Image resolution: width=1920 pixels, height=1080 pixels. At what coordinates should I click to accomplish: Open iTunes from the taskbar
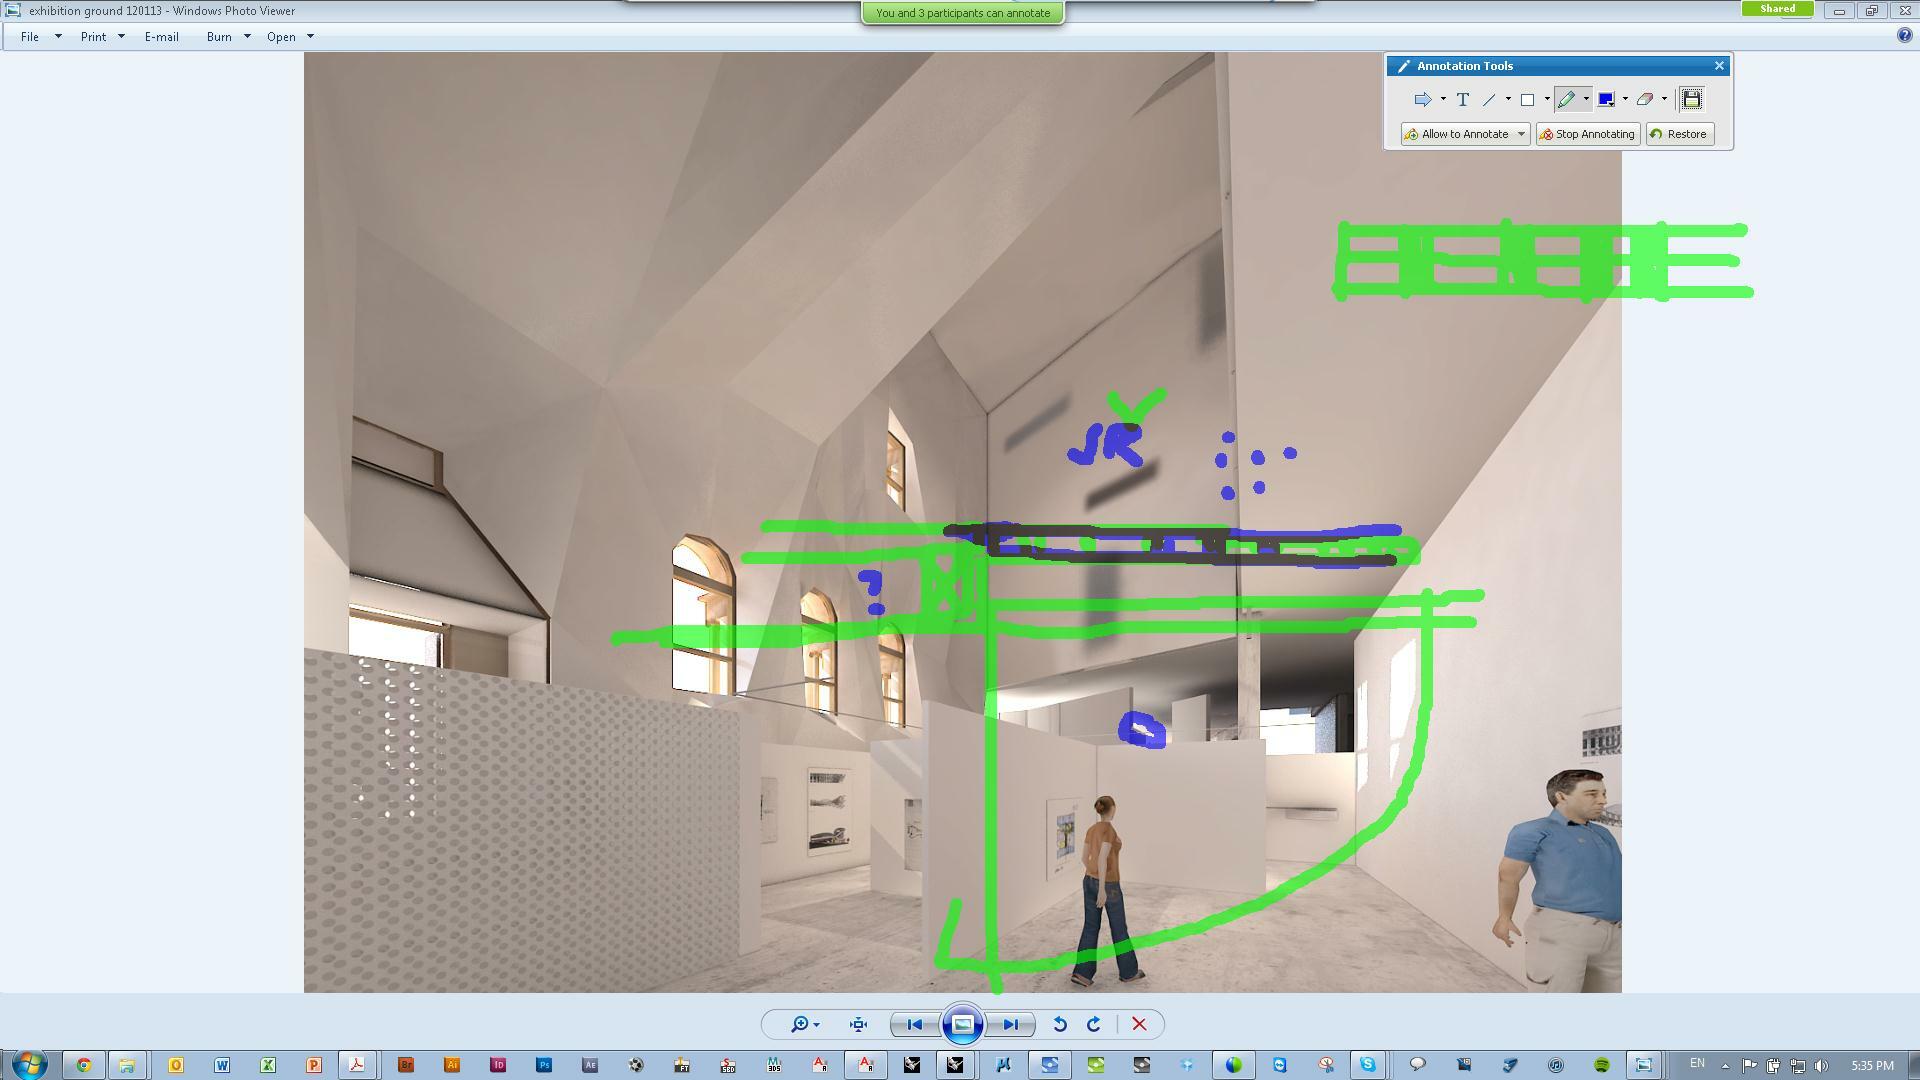[x=1555, y=1065]
